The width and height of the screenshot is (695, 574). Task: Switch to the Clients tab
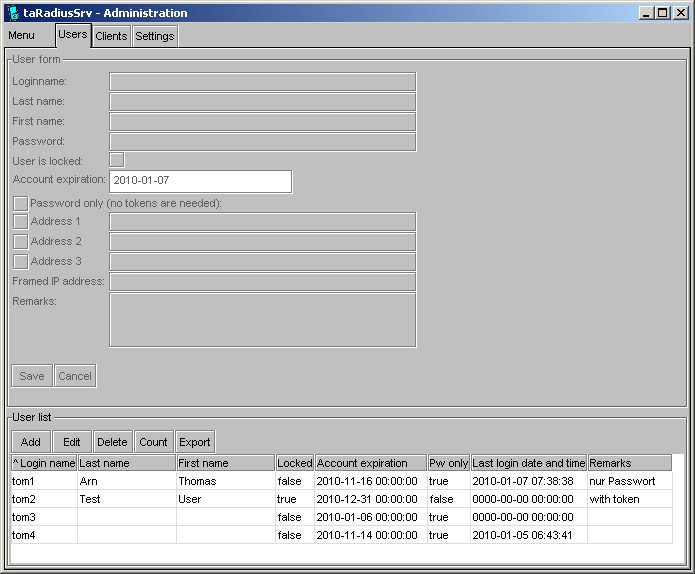click(111, 36)
